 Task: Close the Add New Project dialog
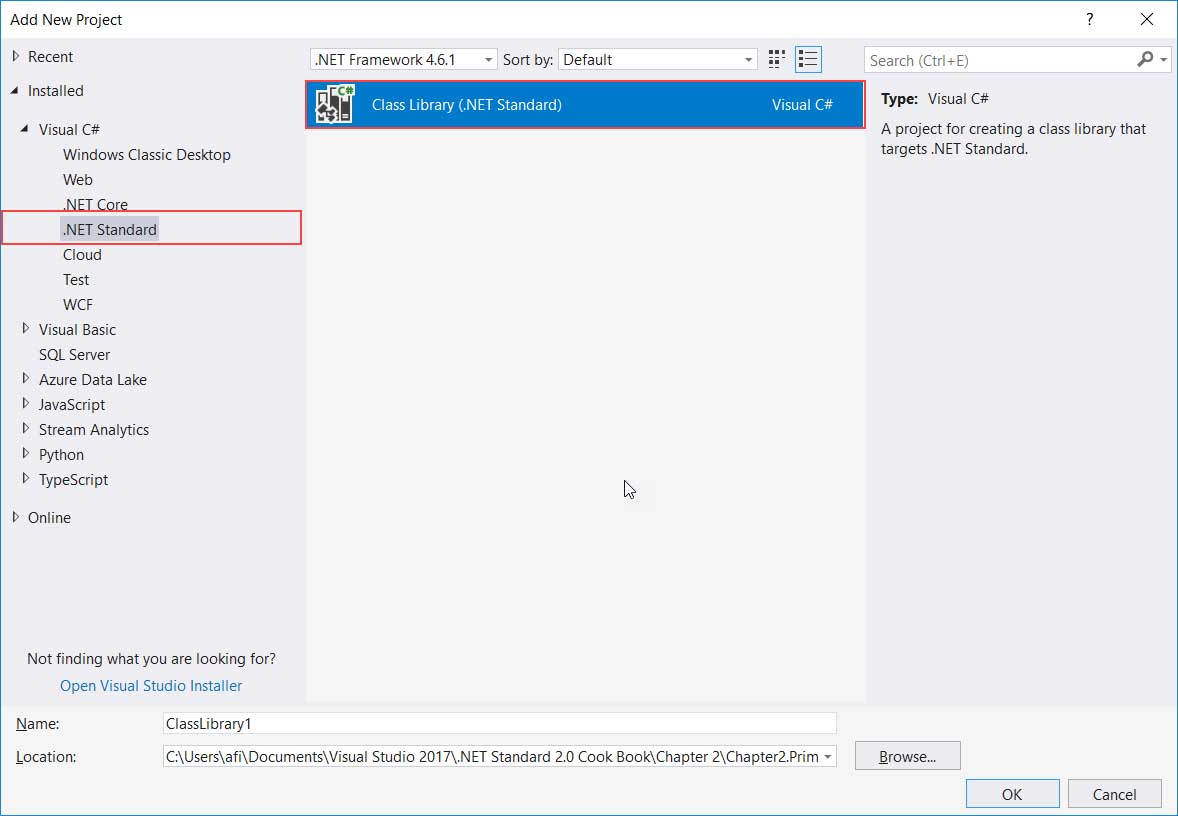click(1146, 20)
